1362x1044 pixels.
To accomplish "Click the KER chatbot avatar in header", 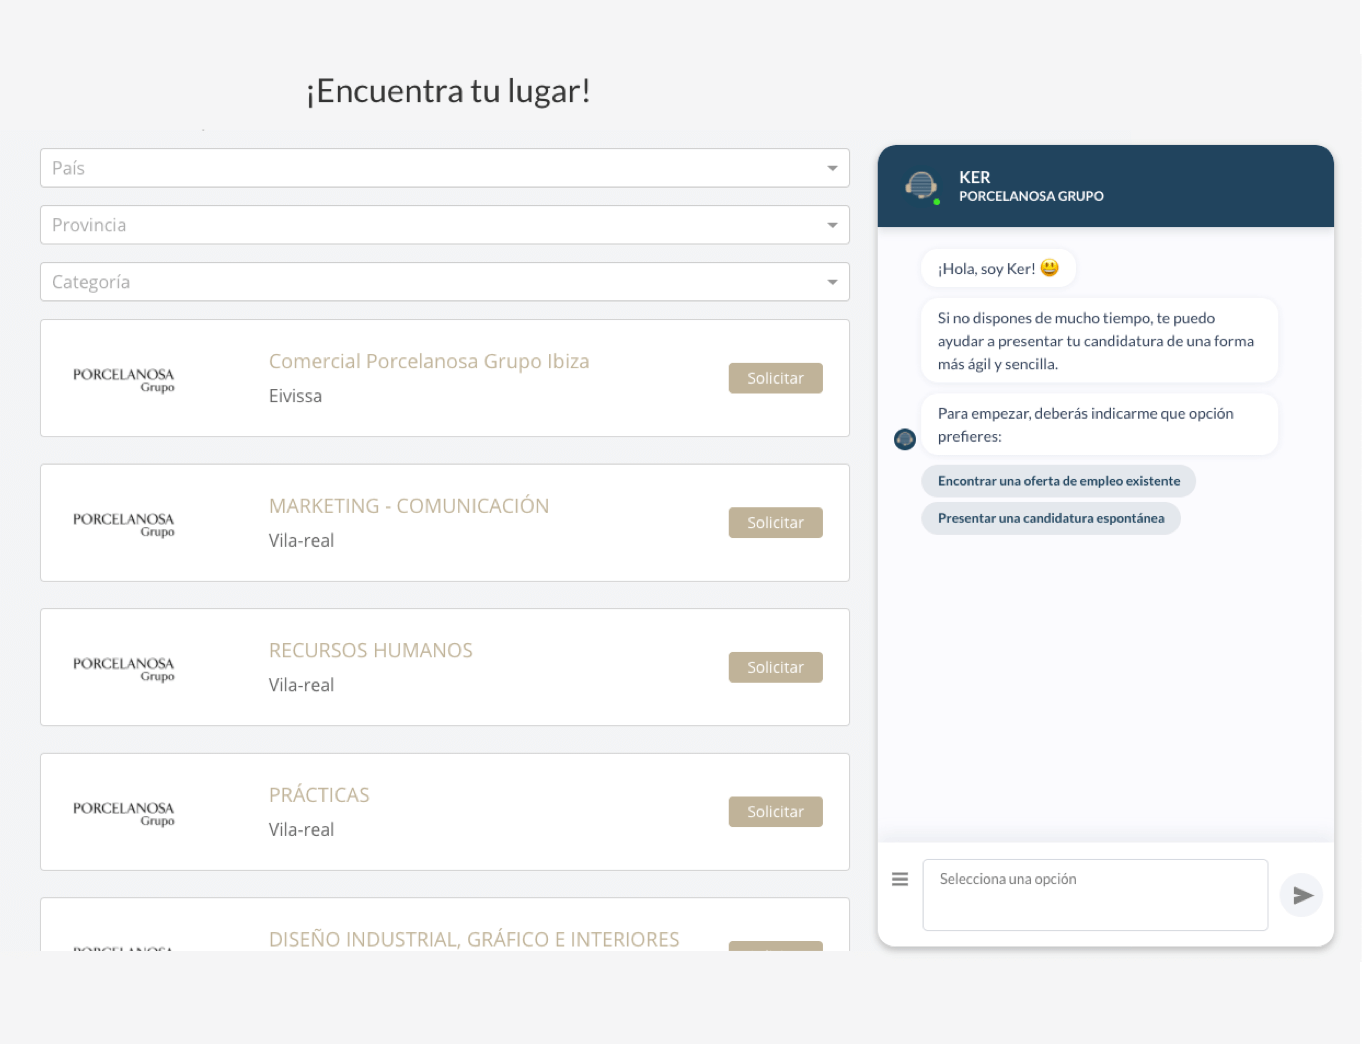I will 921,186.
